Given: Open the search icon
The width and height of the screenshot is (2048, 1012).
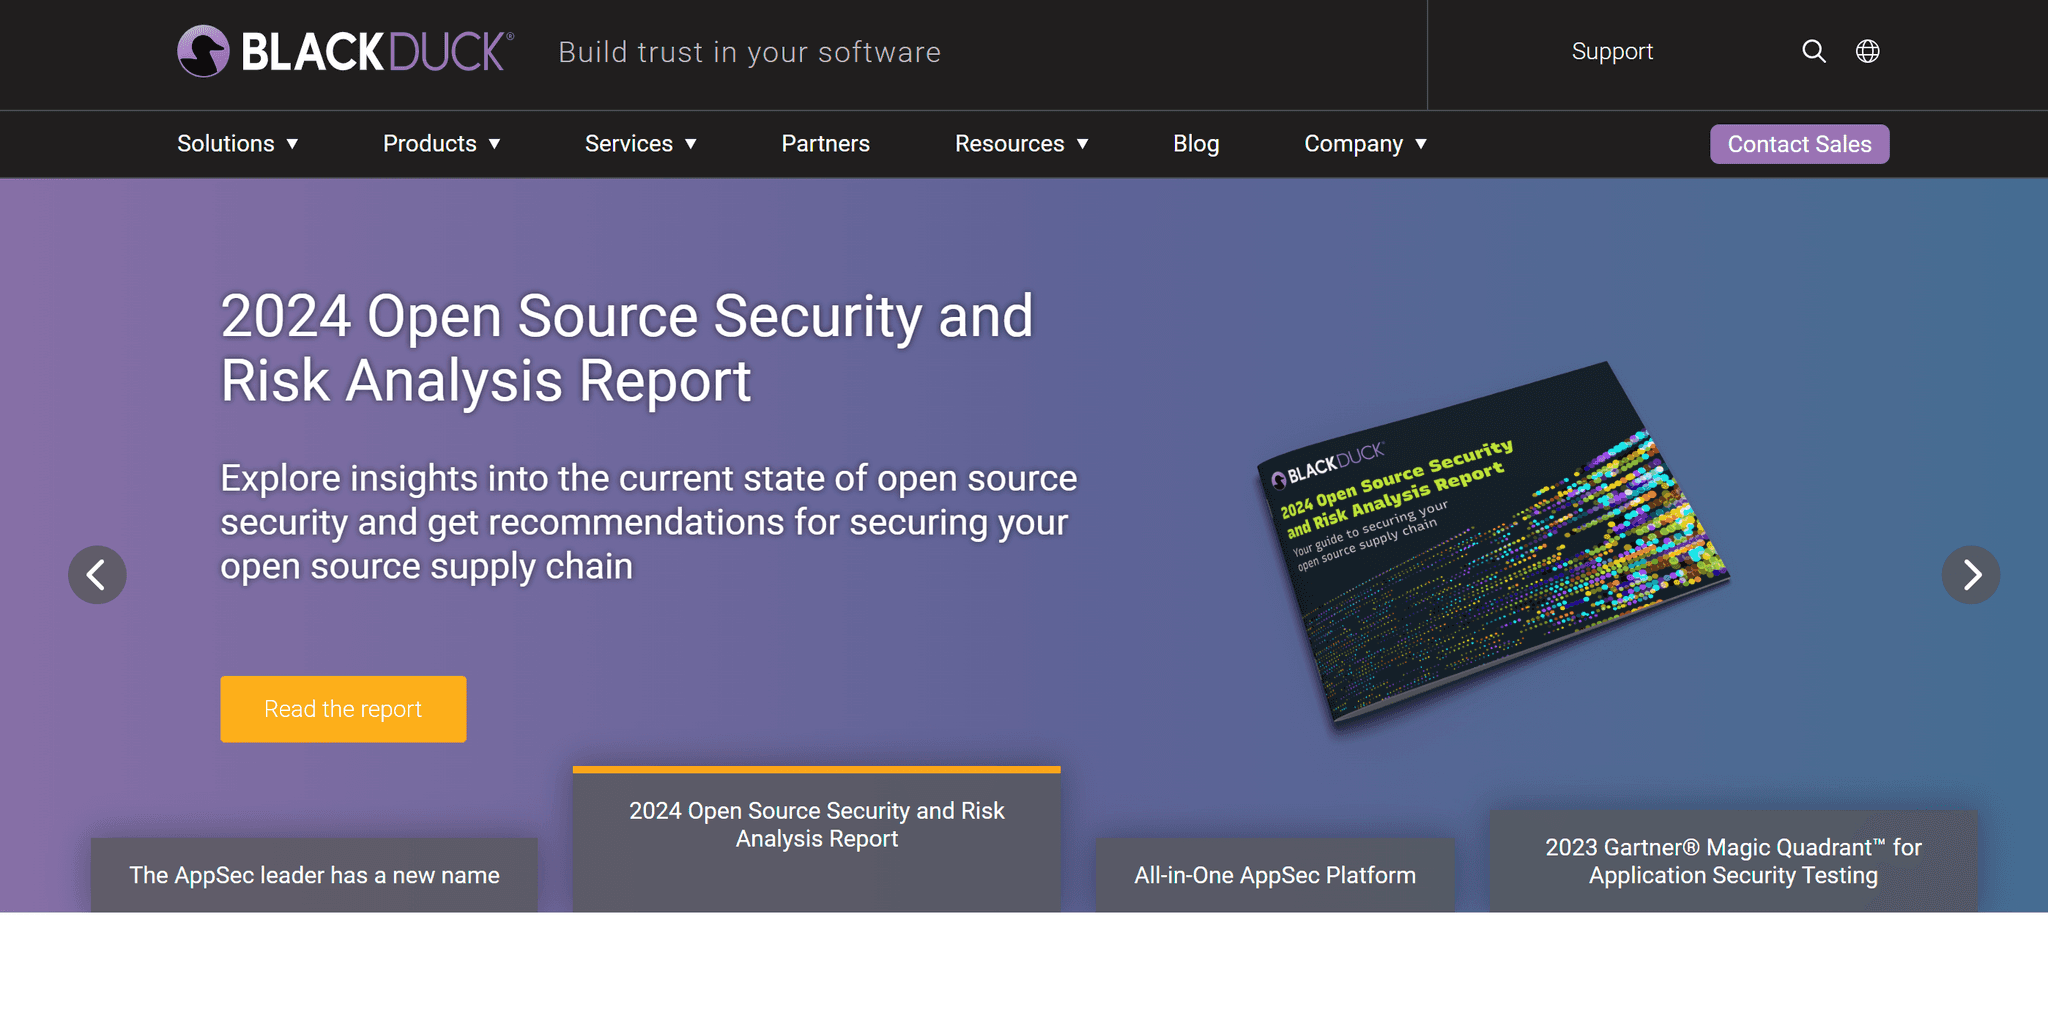Looking at the screenshot, I should click(1814, 51).
